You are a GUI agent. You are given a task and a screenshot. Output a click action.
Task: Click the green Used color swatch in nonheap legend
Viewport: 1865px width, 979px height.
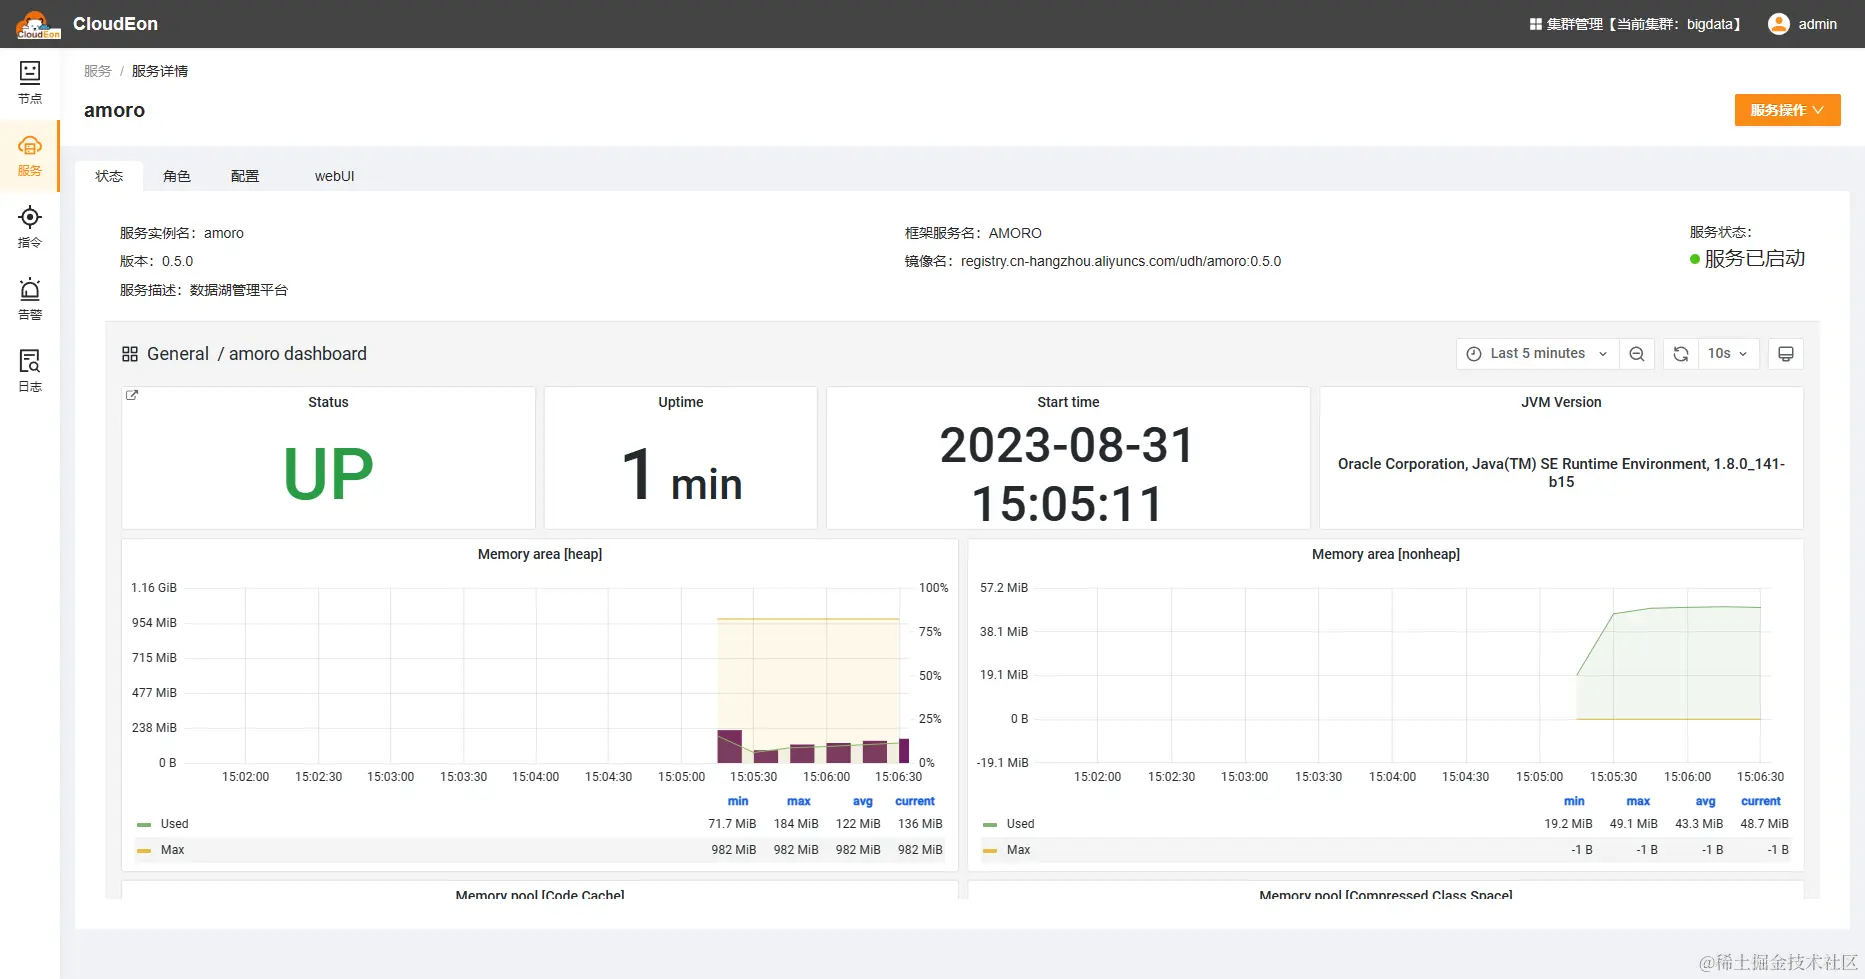coord(990,825)
